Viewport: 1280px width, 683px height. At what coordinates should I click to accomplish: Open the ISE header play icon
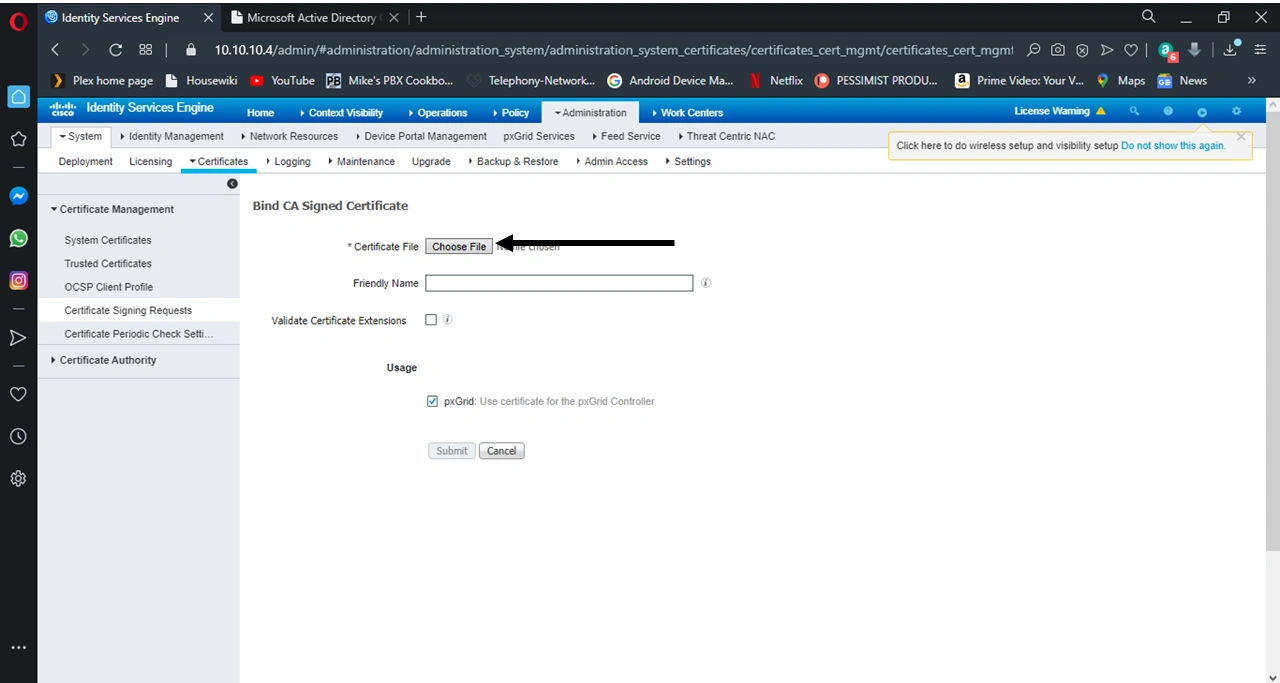click(x=1202, y=112)
